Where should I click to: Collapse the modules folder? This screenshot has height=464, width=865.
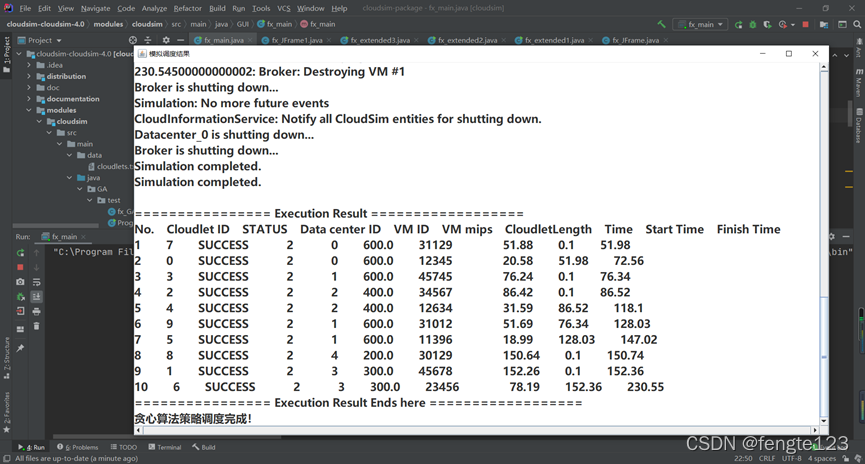29,110
